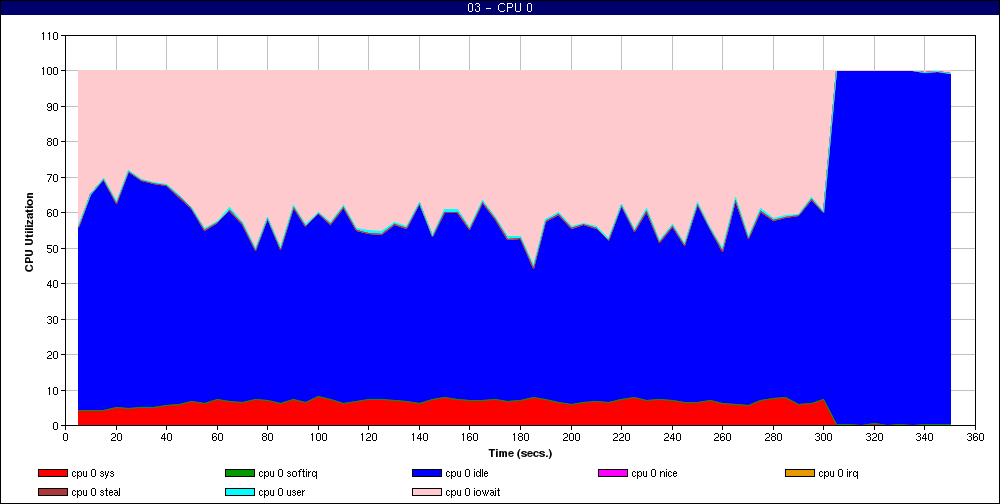Click the 360 tick label on the x-axis
Image resolution: width=1000 pixels, height=504 pixels.
pyautogui.click(x=975, y=437)
